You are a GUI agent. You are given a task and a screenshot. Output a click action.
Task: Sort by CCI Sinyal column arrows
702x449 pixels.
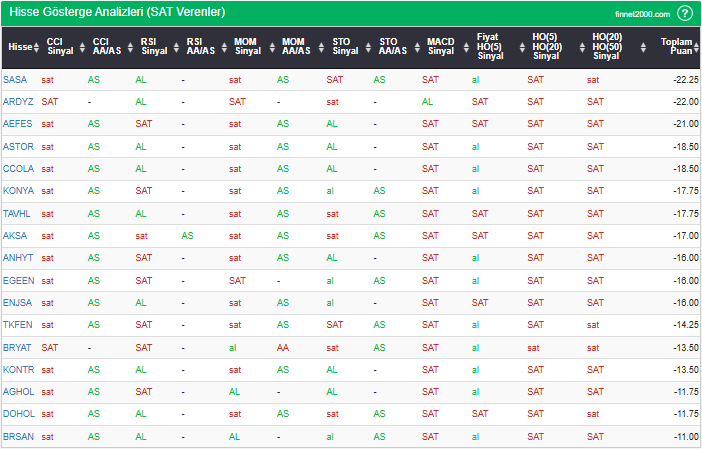82,47
